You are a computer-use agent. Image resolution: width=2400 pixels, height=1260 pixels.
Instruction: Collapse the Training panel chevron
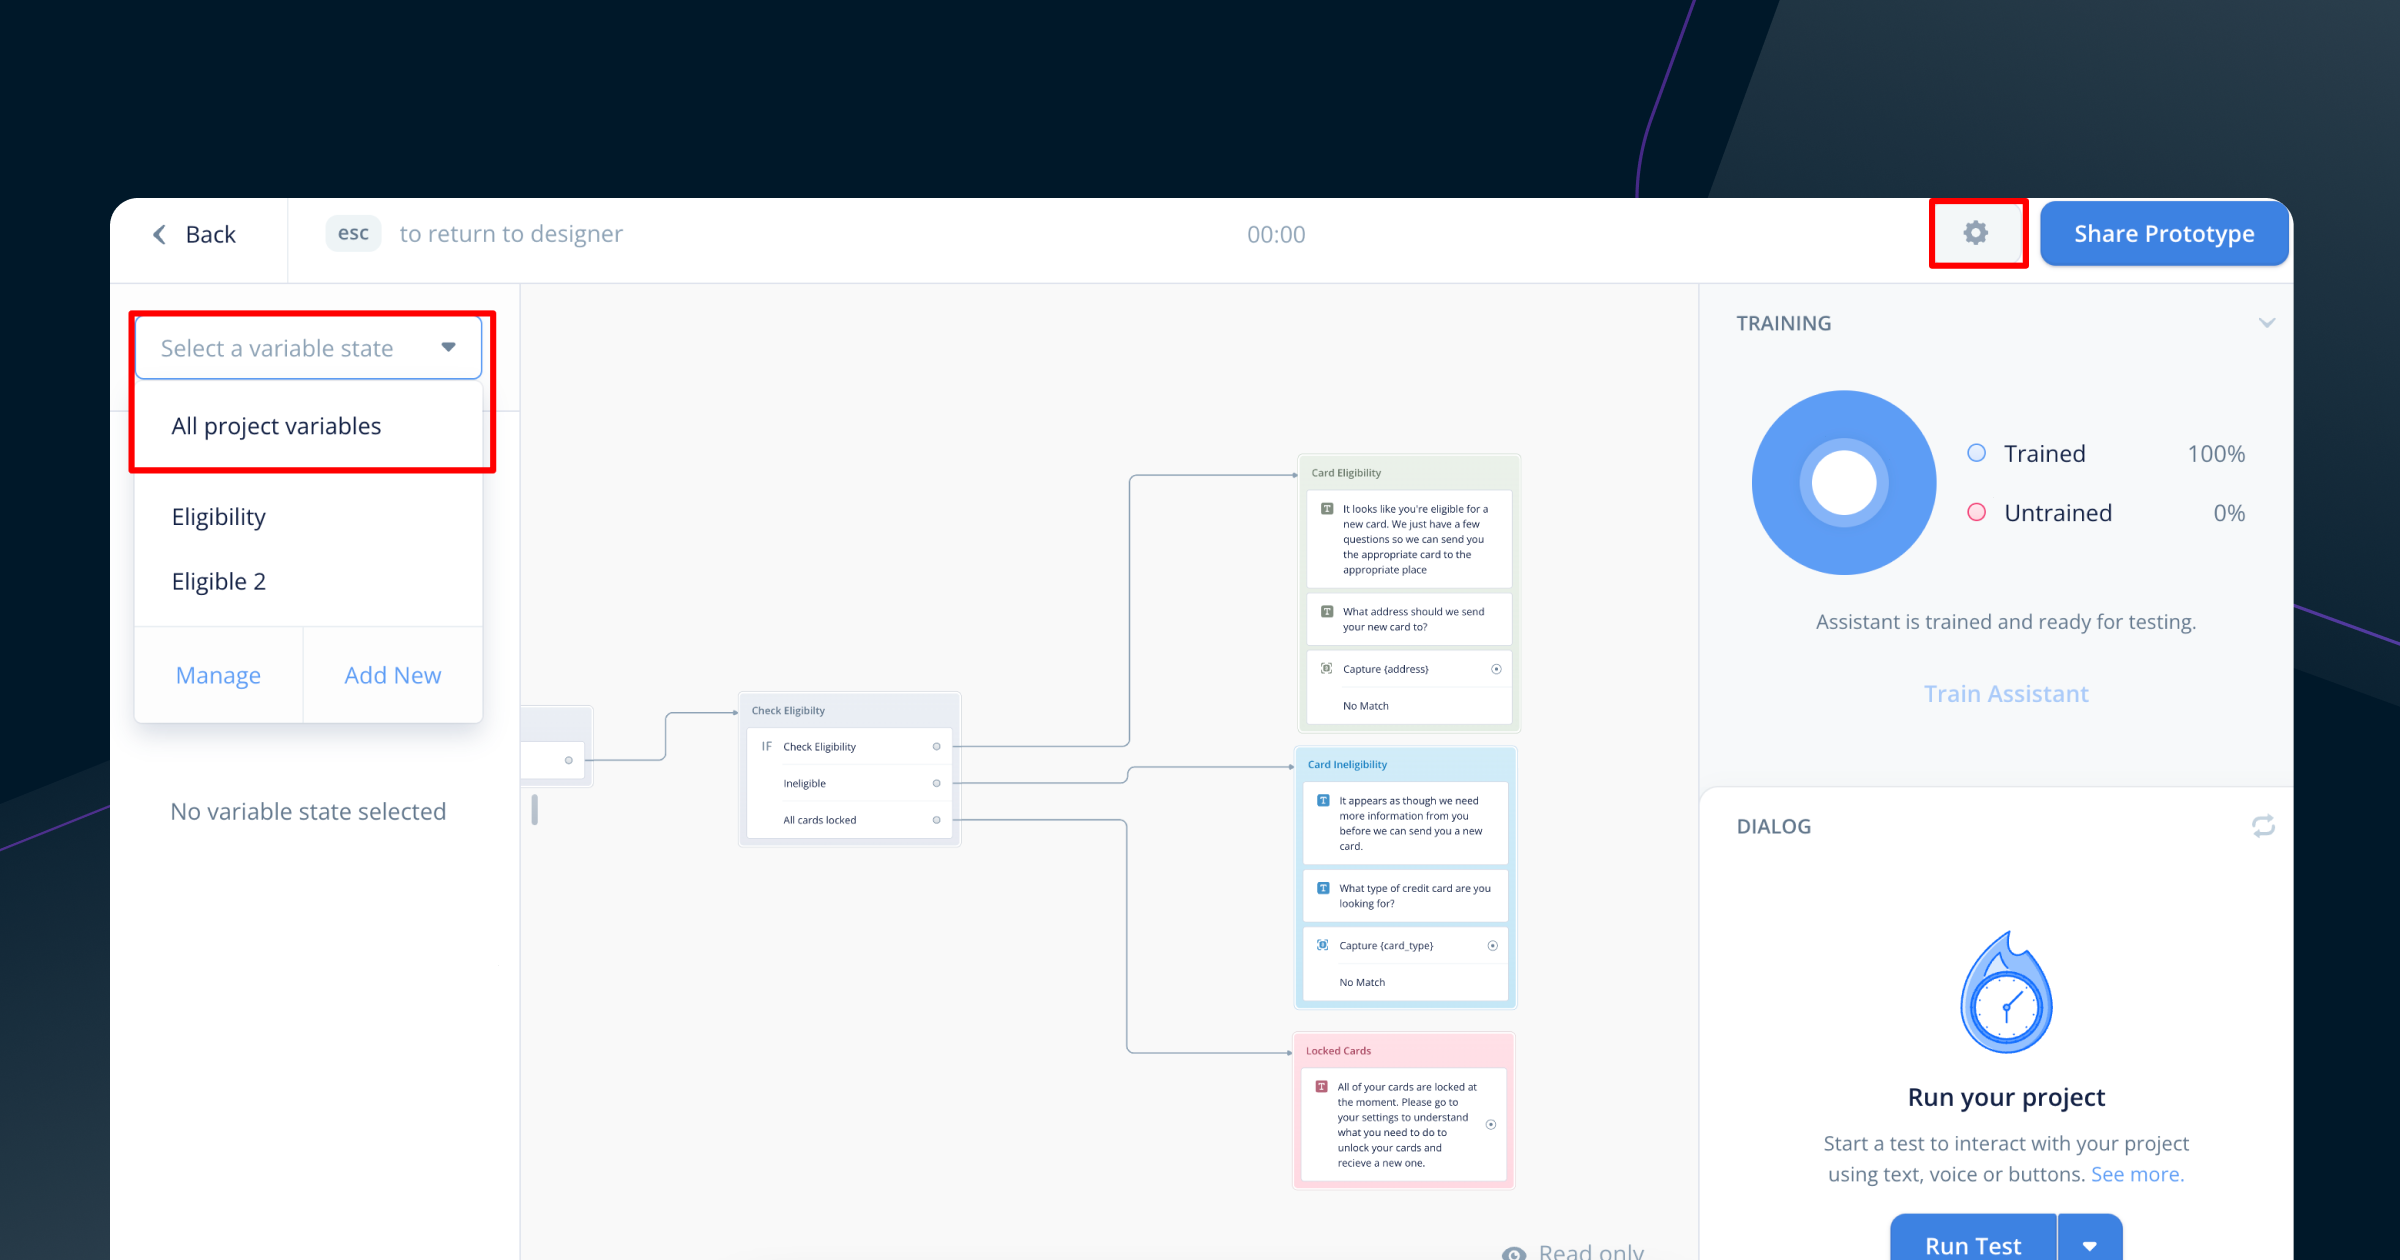click(2266, 323)
